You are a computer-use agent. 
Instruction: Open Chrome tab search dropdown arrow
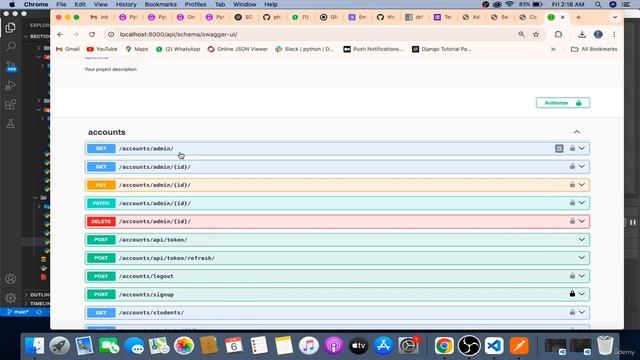615,17
